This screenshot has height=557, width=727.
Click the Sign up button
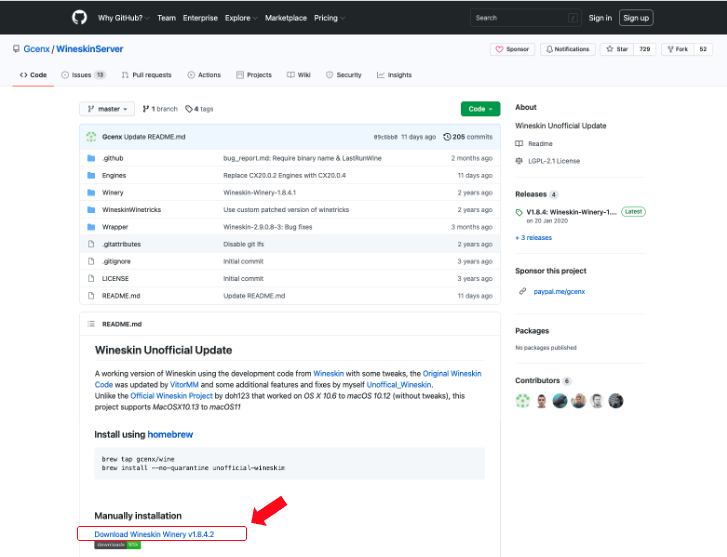click(x=636, y=18)
